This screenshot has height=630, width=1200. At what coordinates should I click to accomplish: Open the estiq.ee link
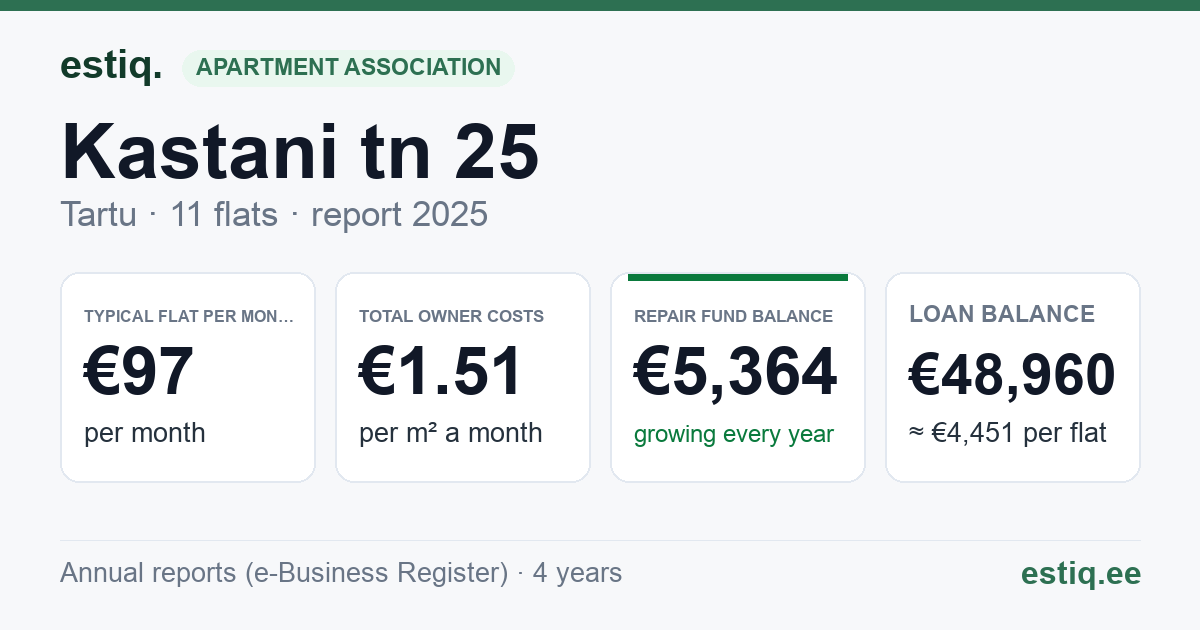[1080, 573]
